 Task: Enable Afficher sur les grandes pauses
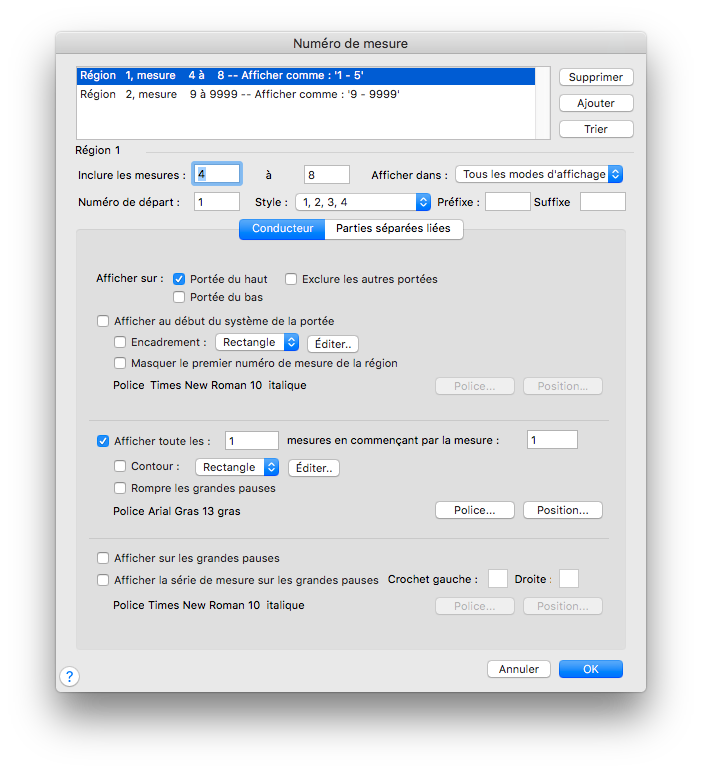point(103,558)
